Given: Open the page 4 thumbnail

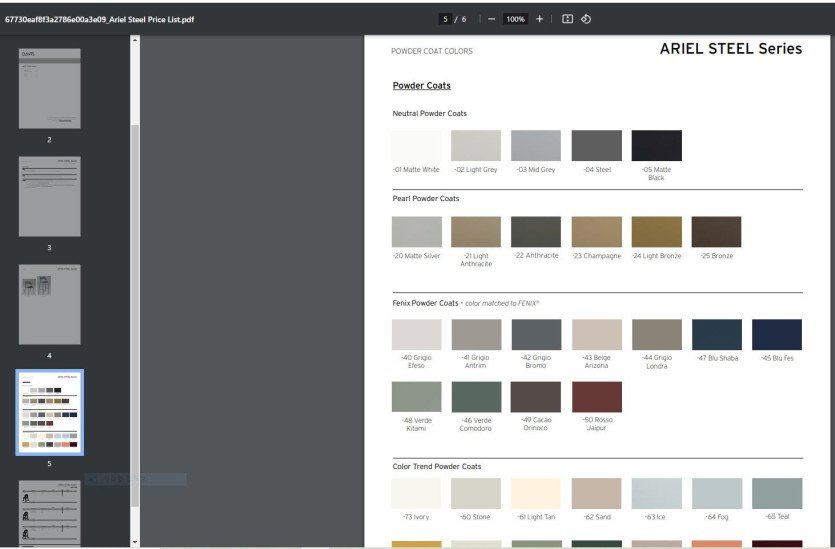Looking at the screenshot, I should tap(50, 305).
